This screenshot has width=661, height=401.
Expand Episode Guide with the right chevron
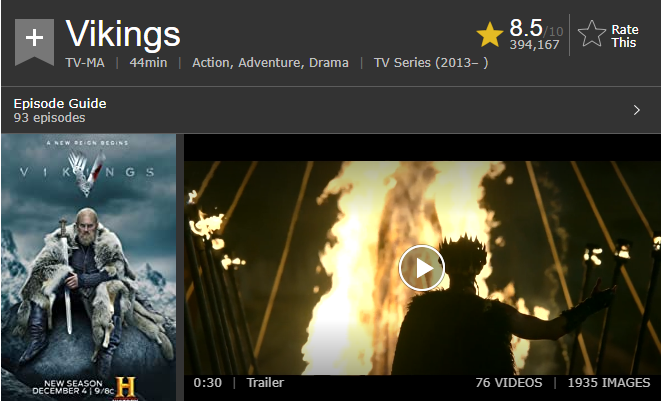coord(637,110)
